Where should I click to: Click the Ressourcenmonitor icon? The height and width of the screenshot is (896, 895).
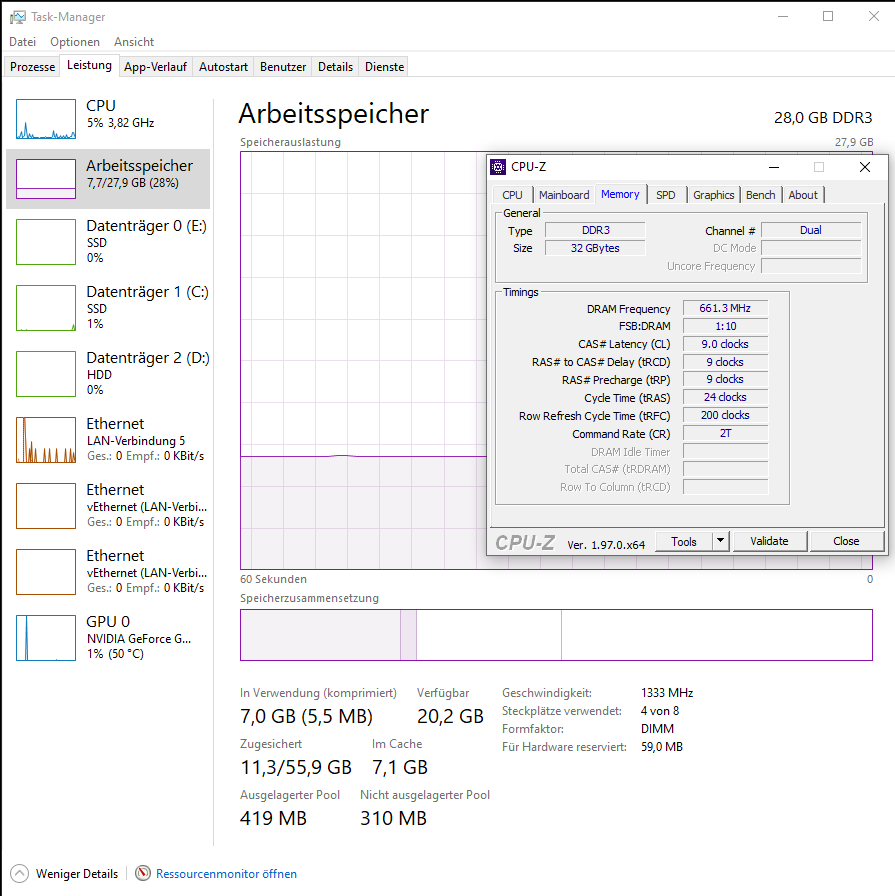pos(143,873)
